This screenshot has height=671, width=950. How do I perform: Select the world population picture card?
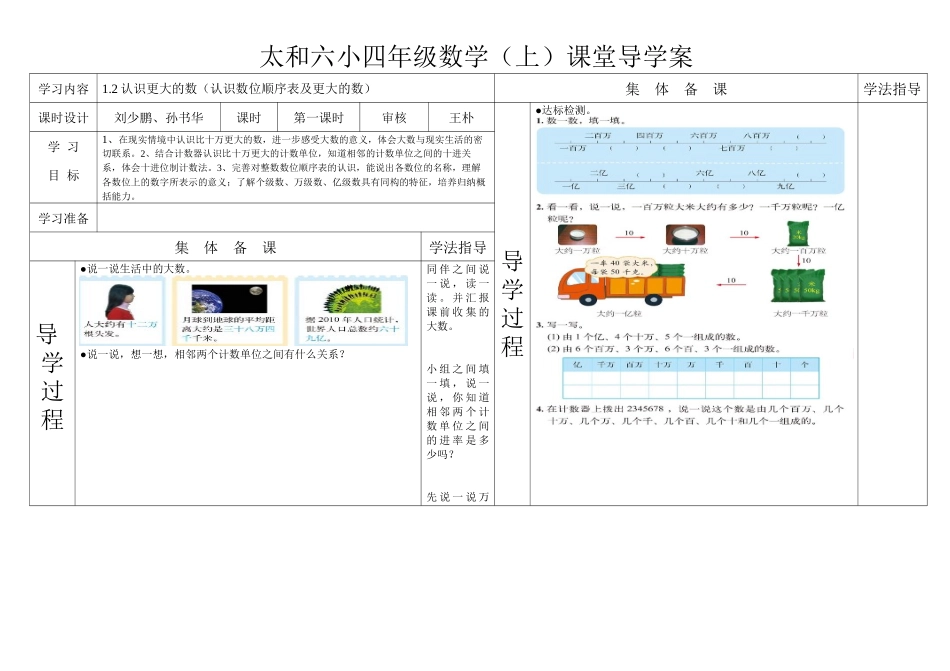(352, 311)
